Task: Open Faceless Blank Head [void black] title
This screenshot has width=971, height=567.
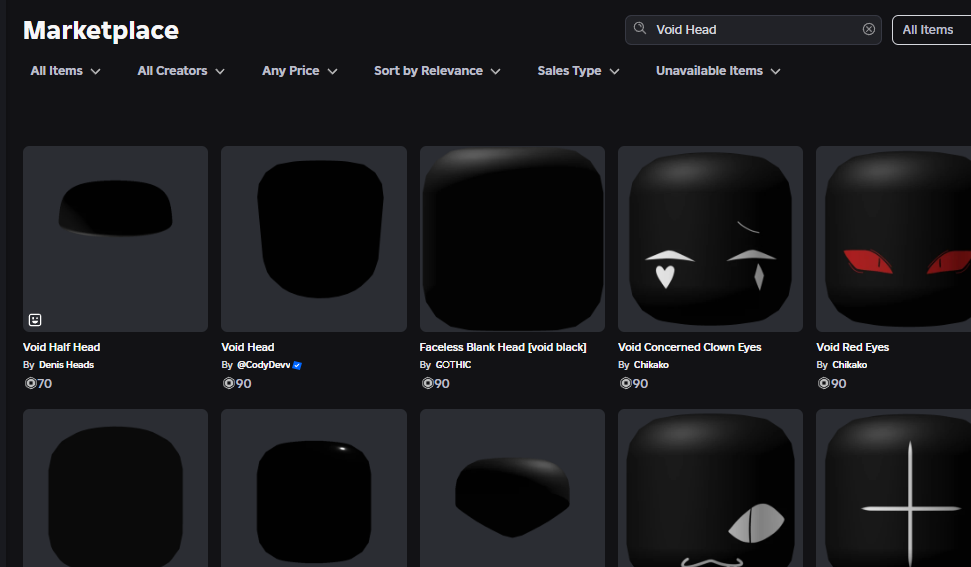Action: (x=502, y=347)
